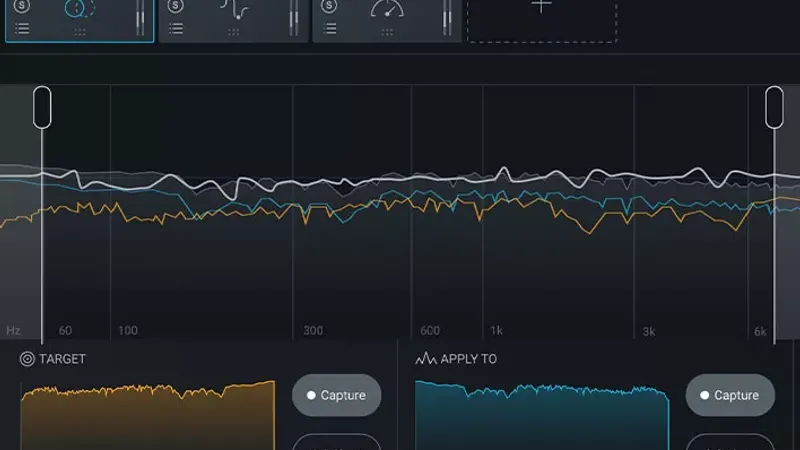Select the third module's gauge meter icon
The image size is (800, 450).
386,10
